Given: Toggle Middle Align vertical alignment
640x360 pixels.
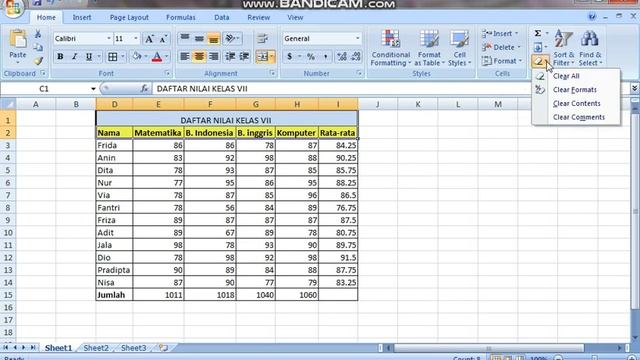Looking at the screenshot, I should click(199, 38).
